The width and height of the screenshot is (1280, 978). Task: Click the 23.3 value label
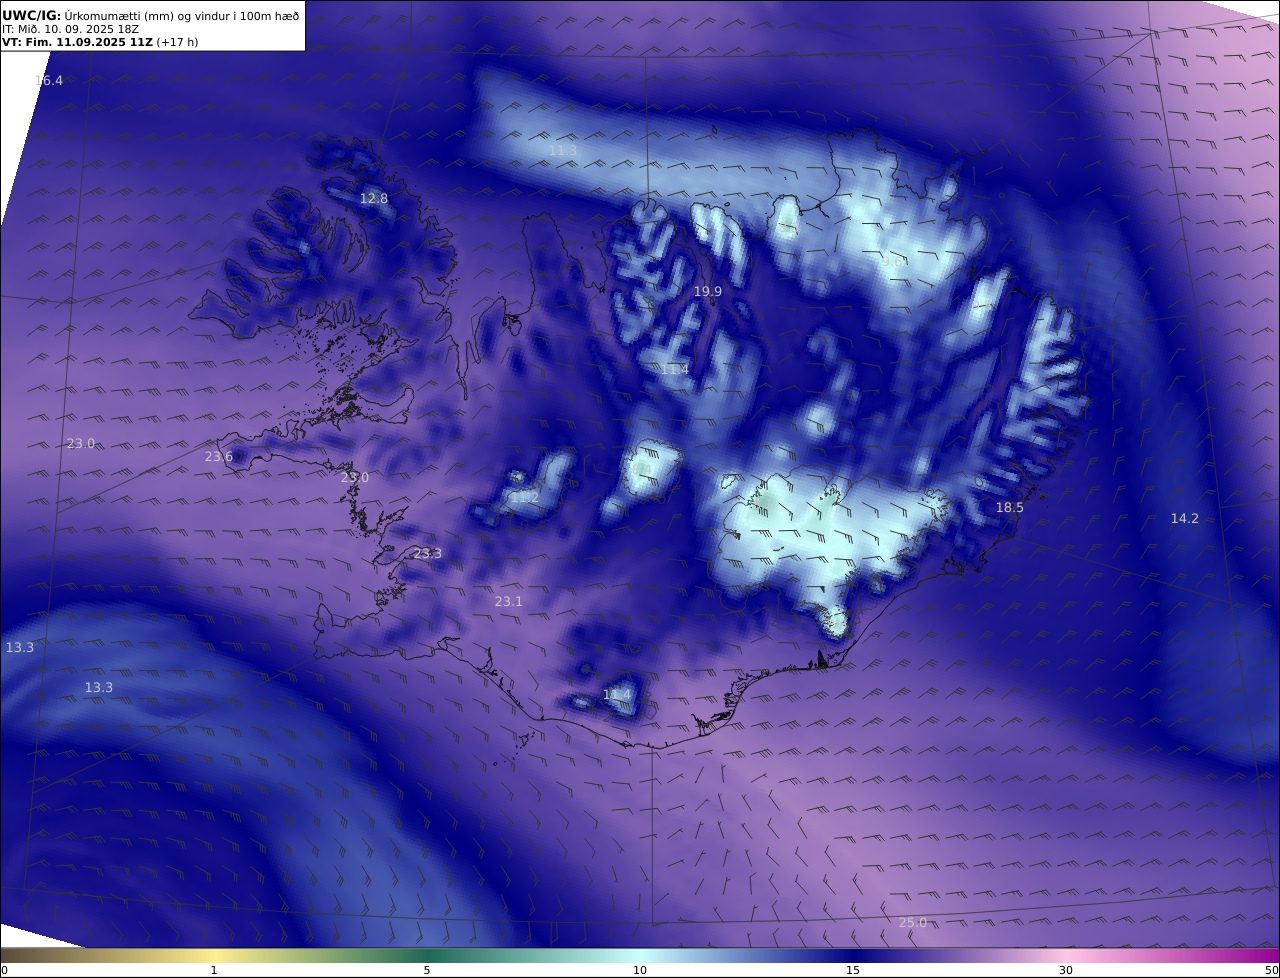pos(427,553)
